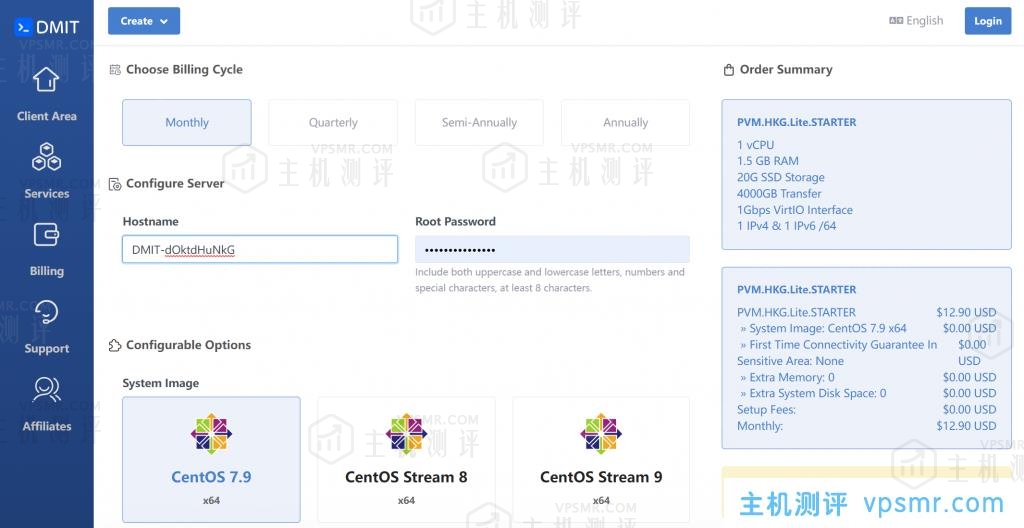Click PVM.HKG.Lite.STARTER title in specs card

point(796,122)
